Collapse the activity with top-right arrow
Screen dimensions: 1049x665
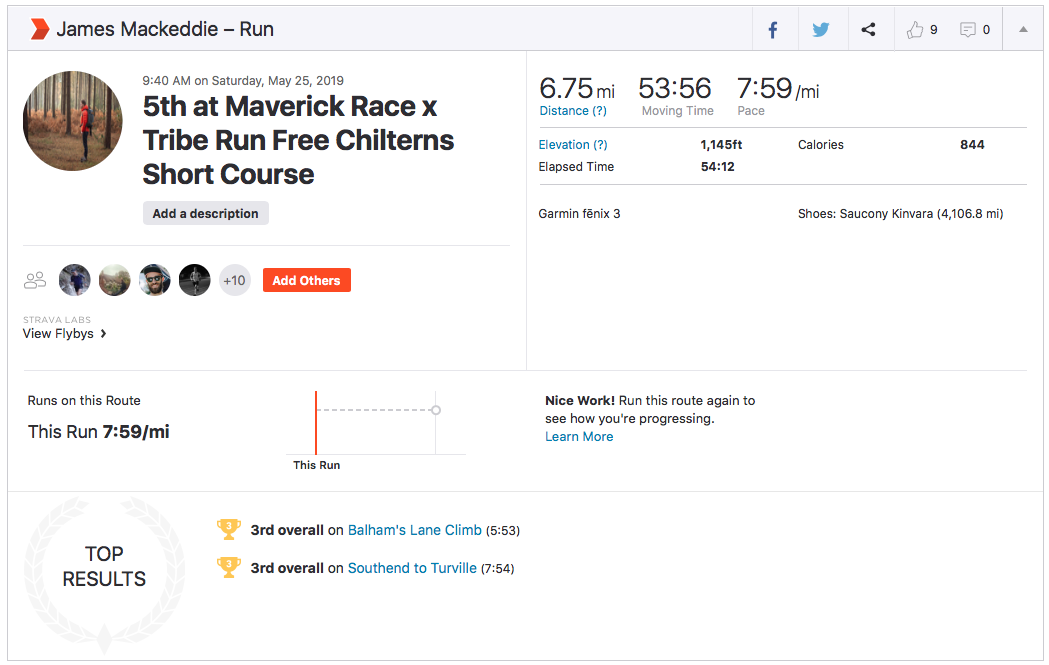pos(1023,30)
